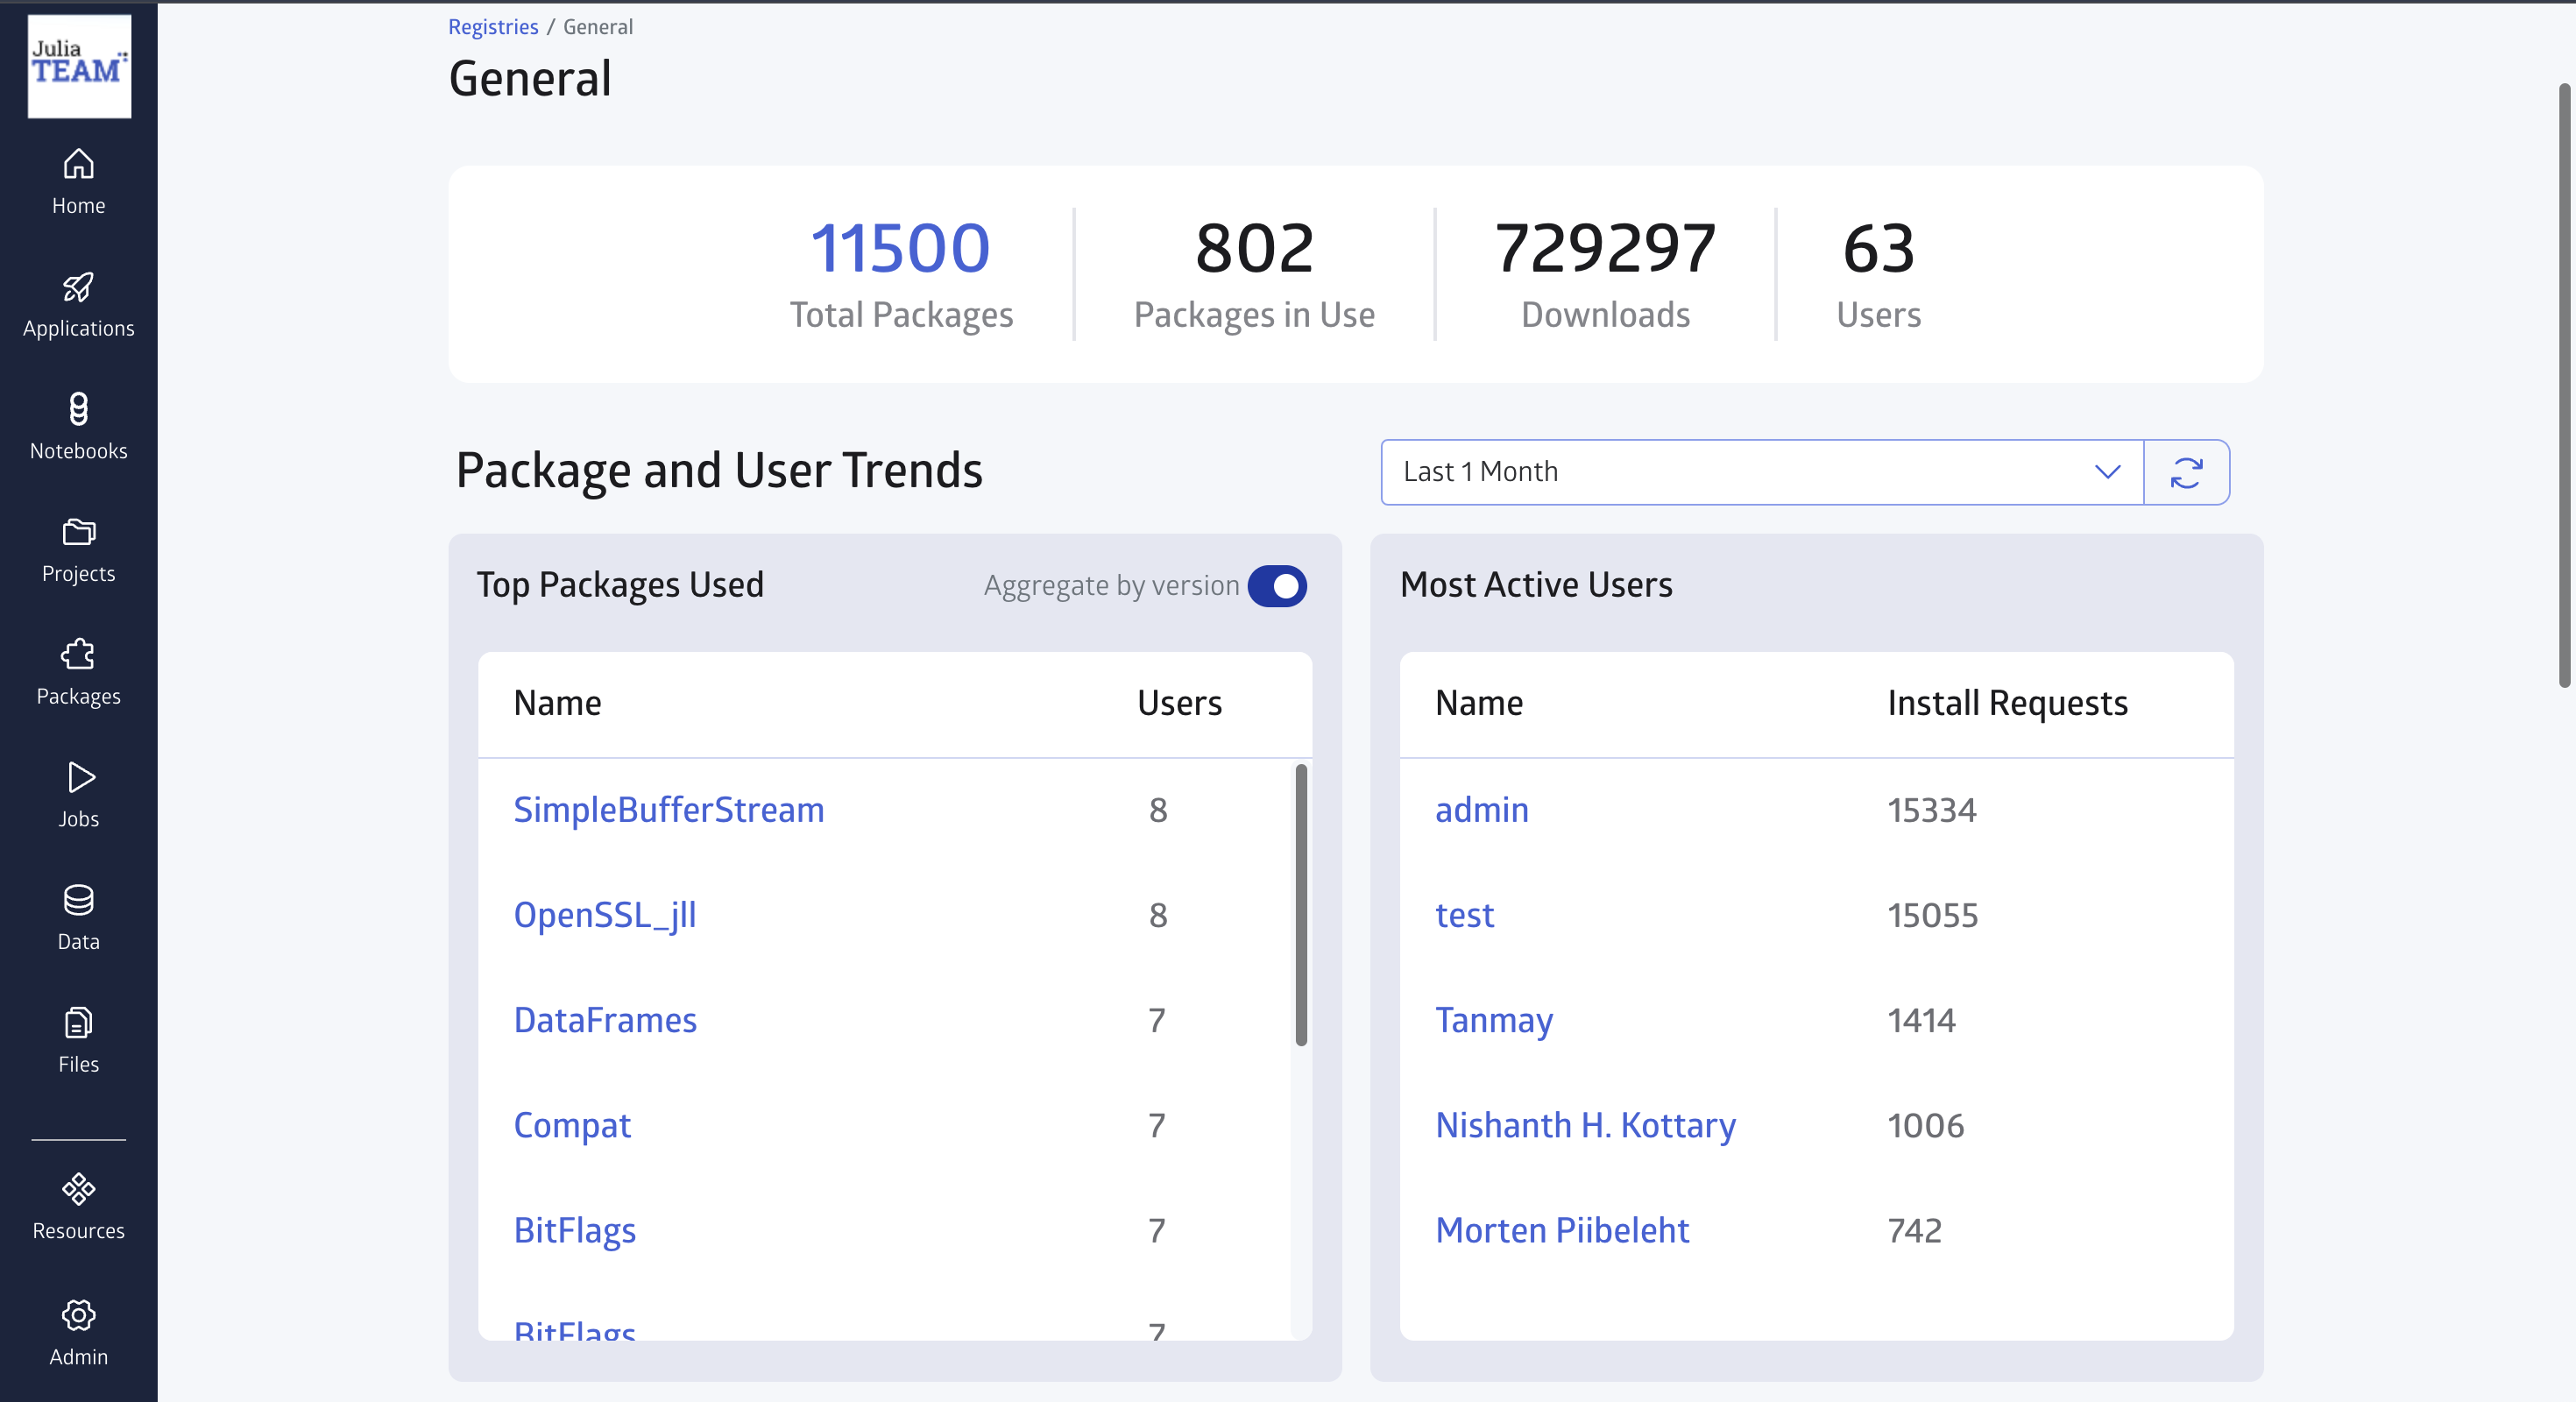Click the Top Packages list scrollbar
The width and height of the screenshot is (2576, 1402).
click(x=1301, y=905)
